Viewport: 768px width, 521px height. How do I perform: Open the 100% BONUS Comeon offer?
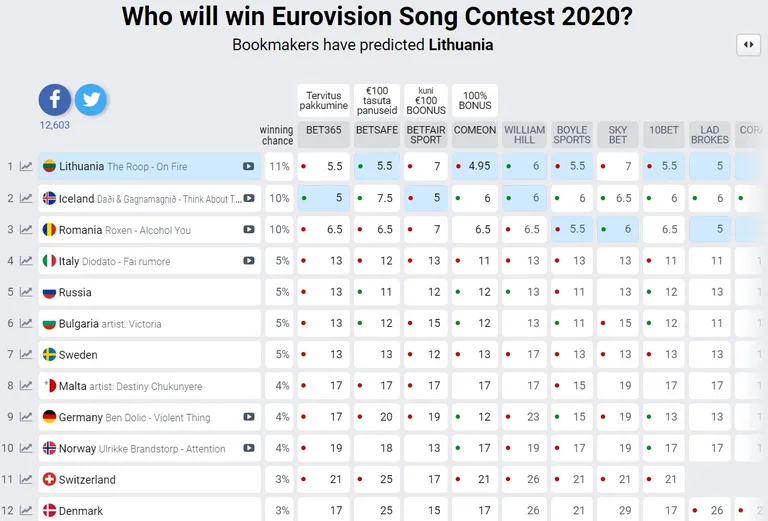tap(475, 100)
